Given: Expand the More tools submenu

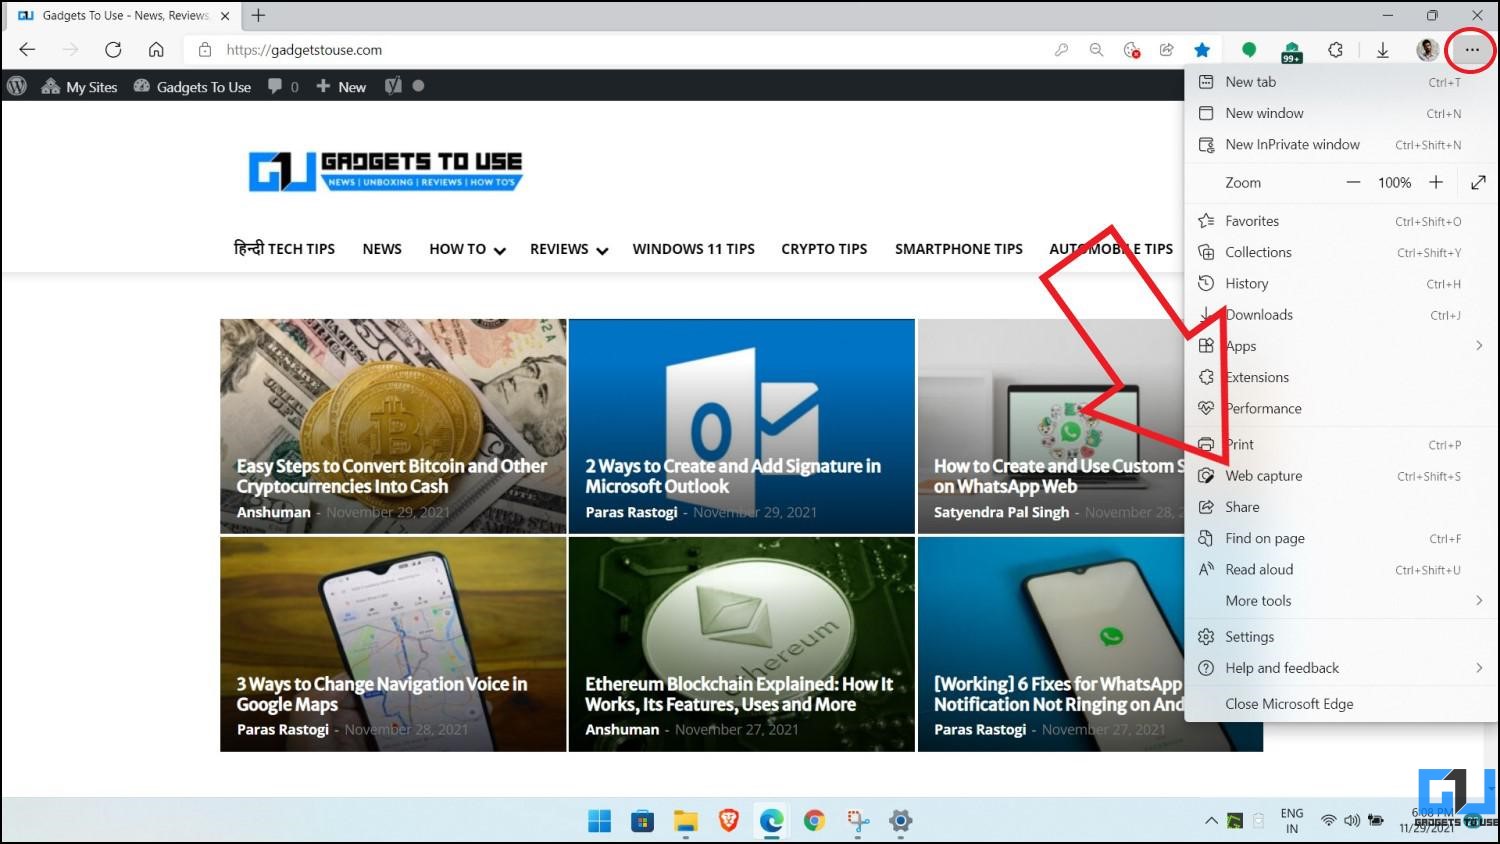Looking at the screenshot, I should click(1340, 600).
